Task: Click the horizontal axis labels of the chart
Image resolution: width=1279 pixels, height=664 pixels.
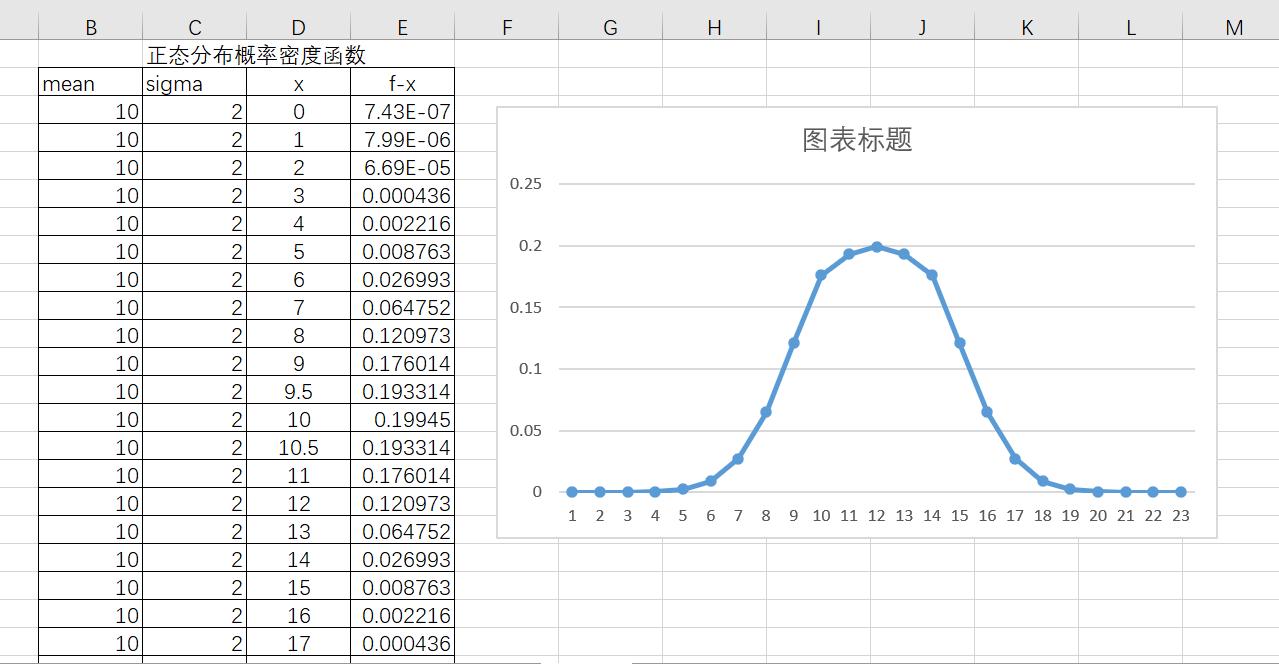Action: coord(875,515)
